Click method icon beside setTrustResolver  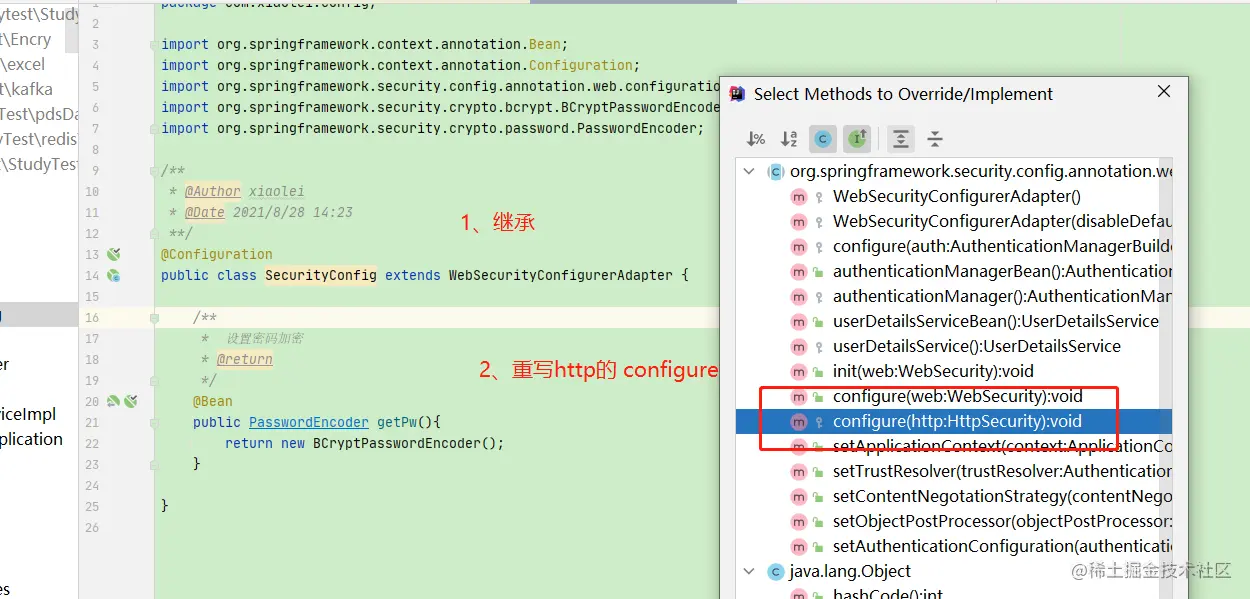click(x=799, y=472)
